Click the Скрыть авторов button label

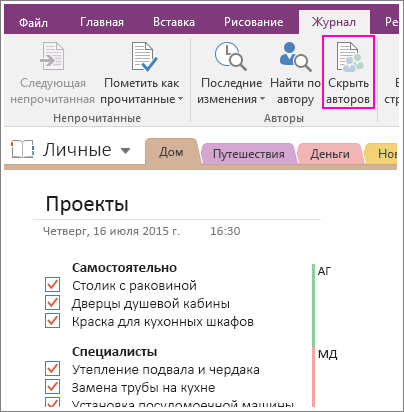348,91
